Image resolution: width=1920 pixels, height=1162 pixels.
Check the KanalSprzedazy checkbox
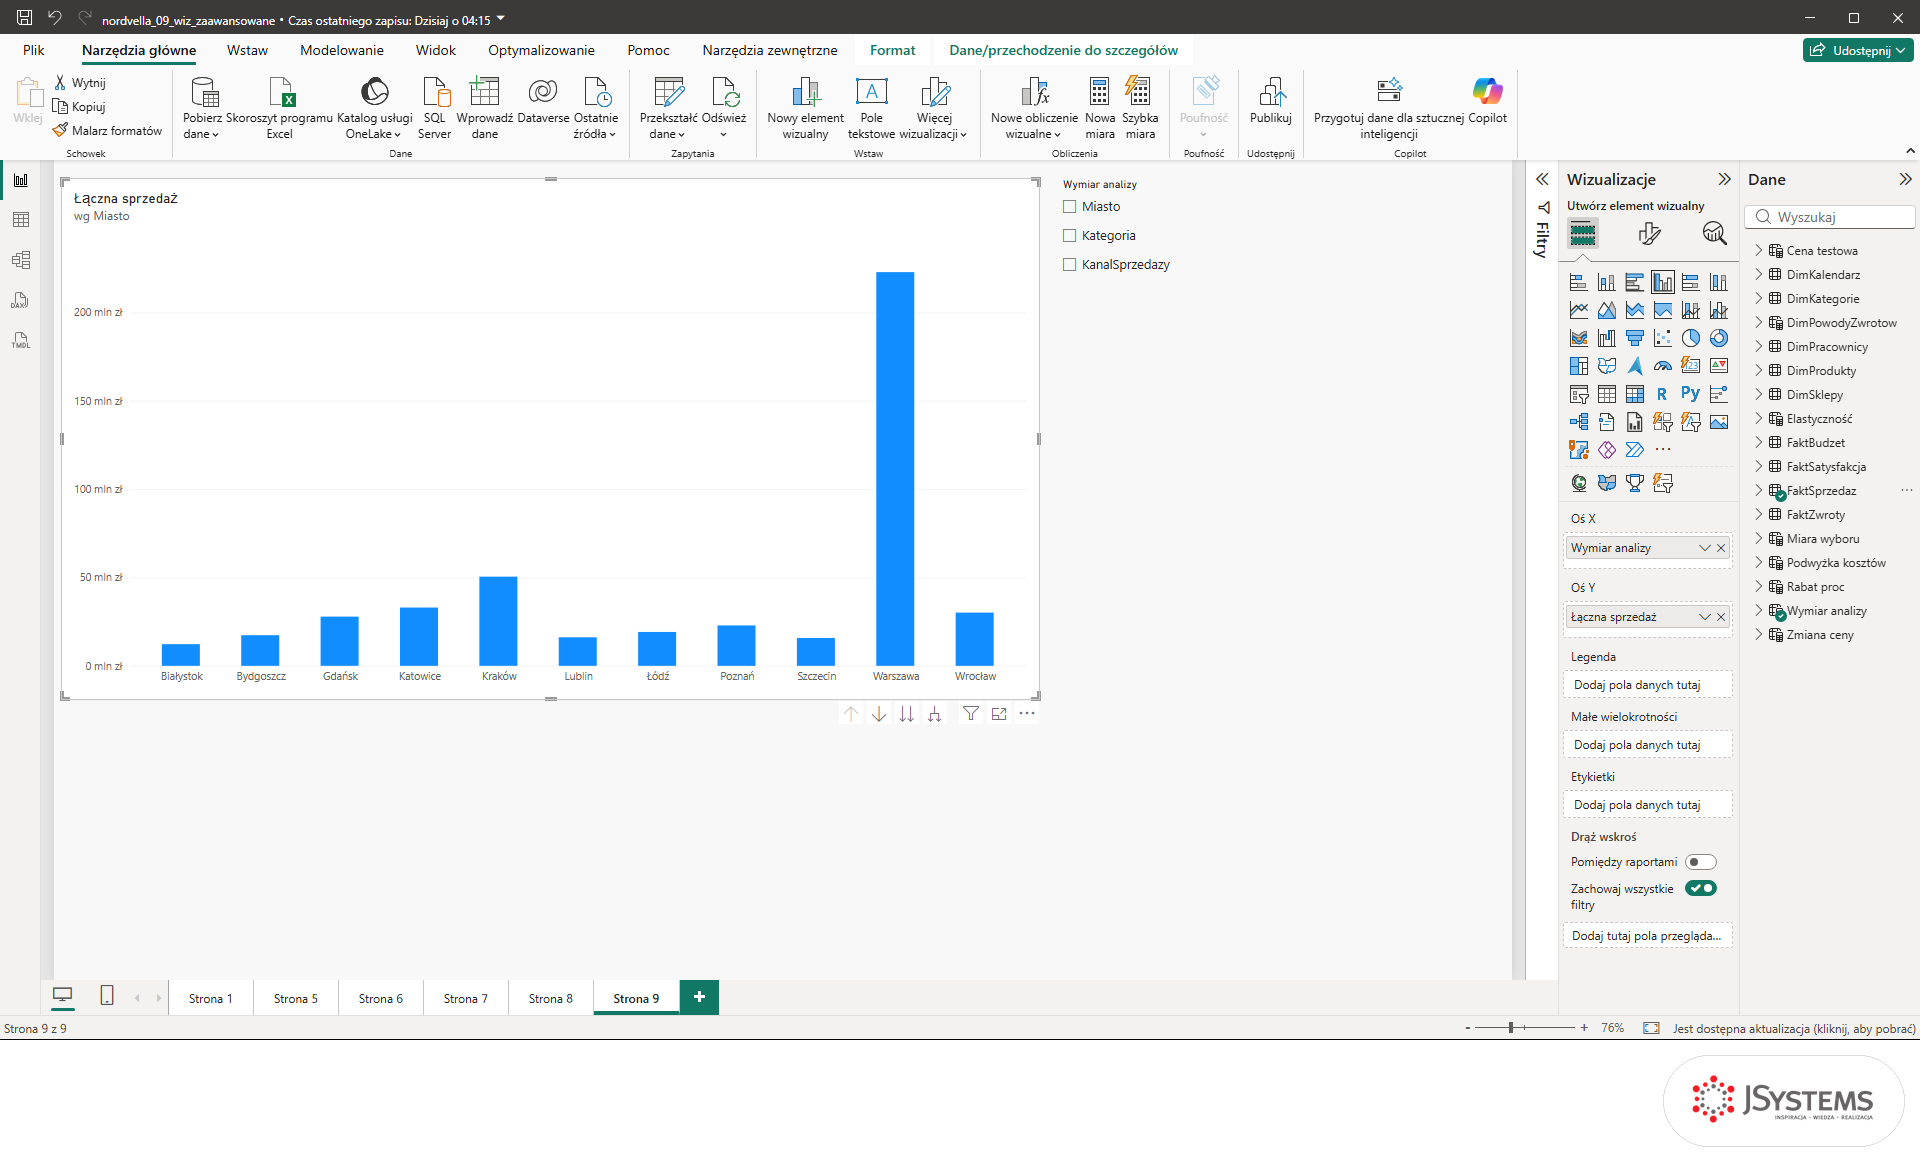coord(1069,264)
